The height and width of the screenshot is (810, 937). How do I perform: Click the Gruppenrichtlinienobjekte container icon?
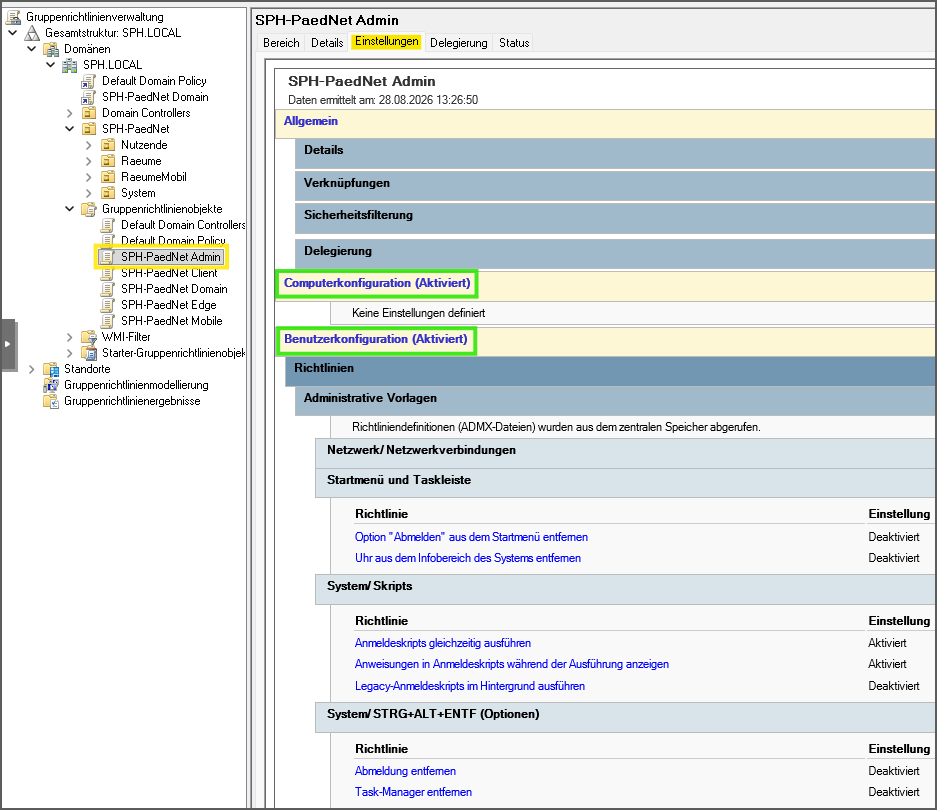[89, 209]
